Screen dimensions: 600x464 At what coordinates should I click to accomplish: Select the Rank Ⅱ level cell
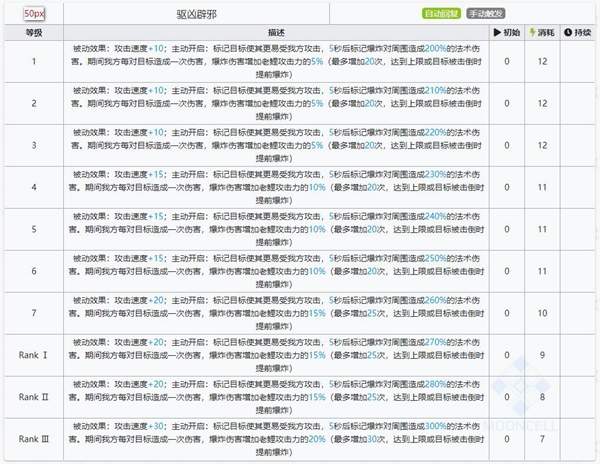[34, 397]
